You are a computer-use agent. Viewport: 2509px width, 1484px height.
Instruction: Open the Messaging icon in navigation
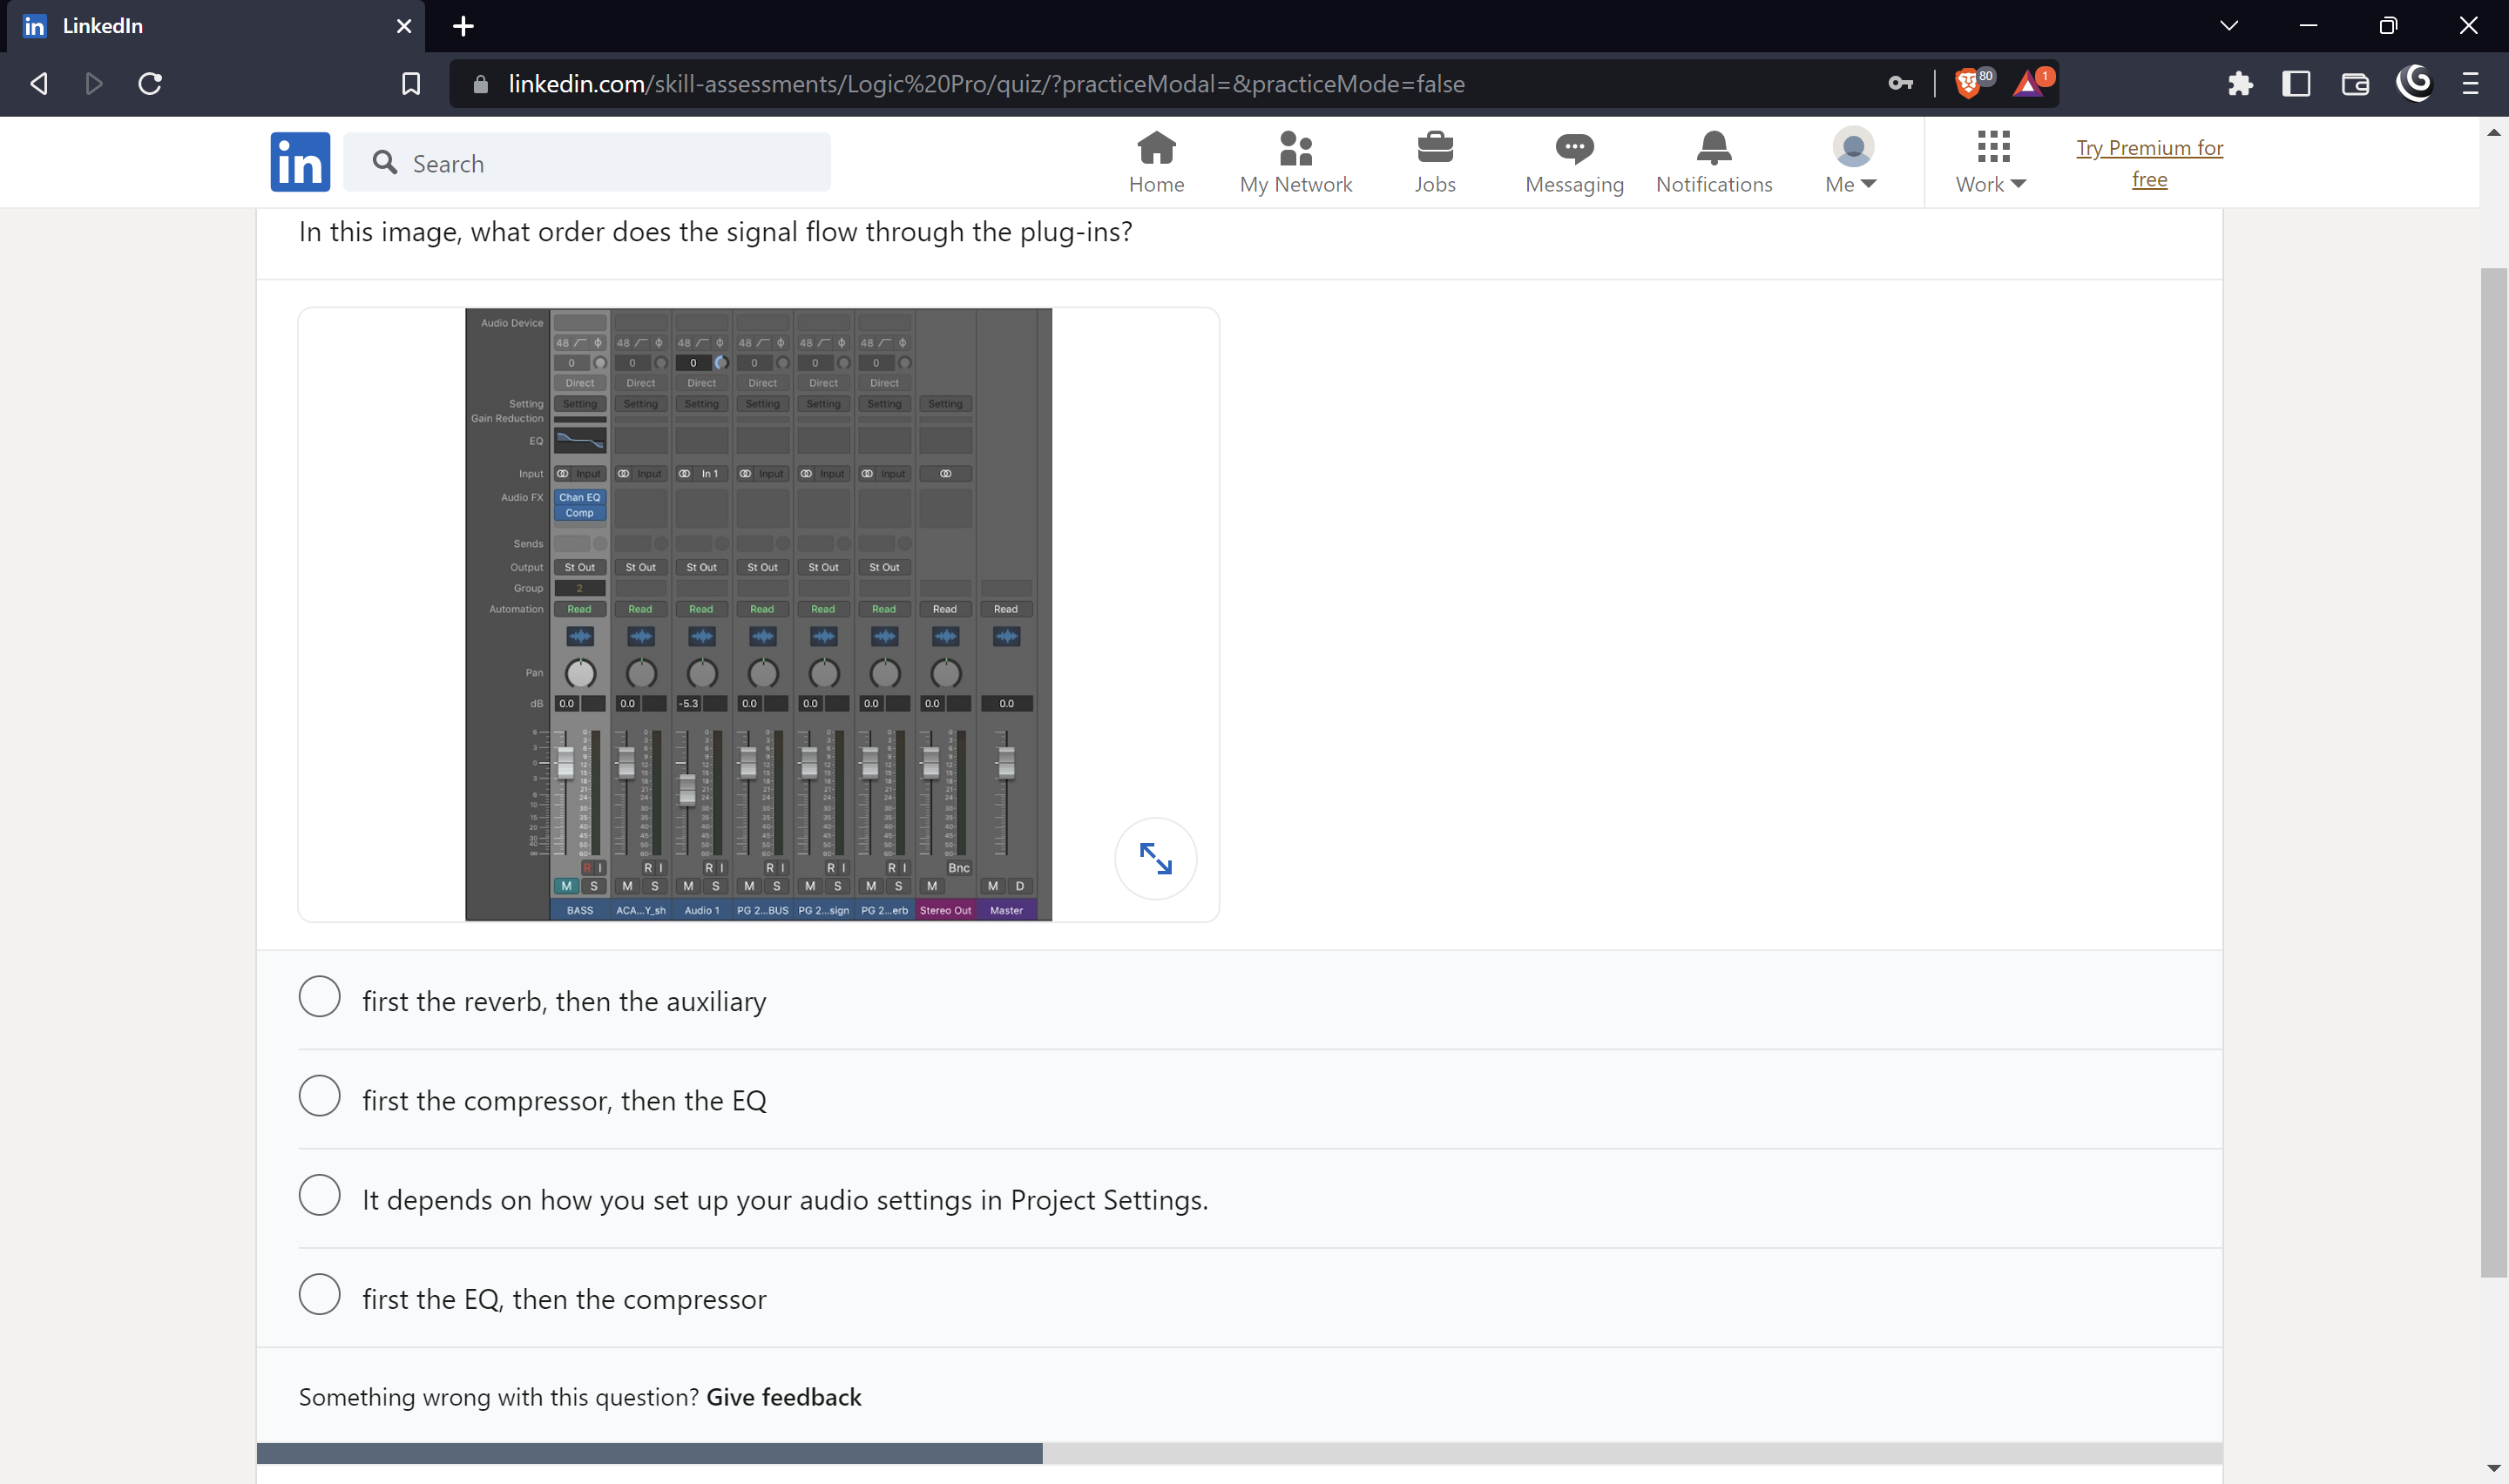1573,163
